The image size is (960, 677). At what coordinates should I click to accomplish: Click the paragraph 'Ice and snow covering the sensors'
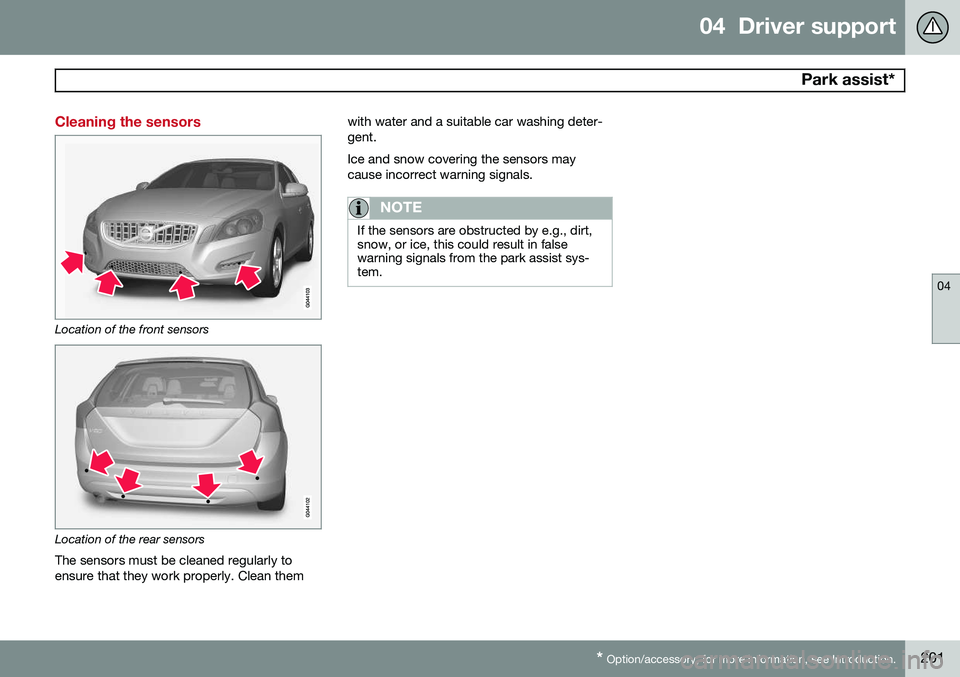[x=462, y=166]
